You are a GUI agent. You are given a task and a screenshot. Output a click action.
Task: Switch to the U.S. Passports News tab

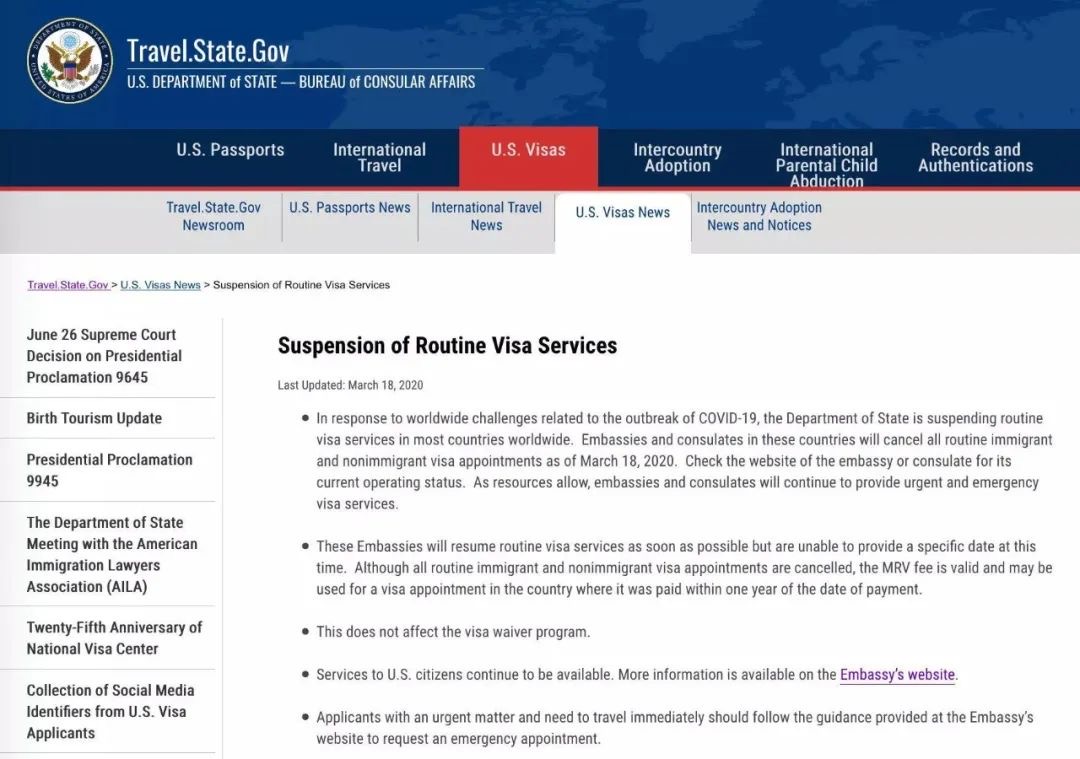(350, 207)
